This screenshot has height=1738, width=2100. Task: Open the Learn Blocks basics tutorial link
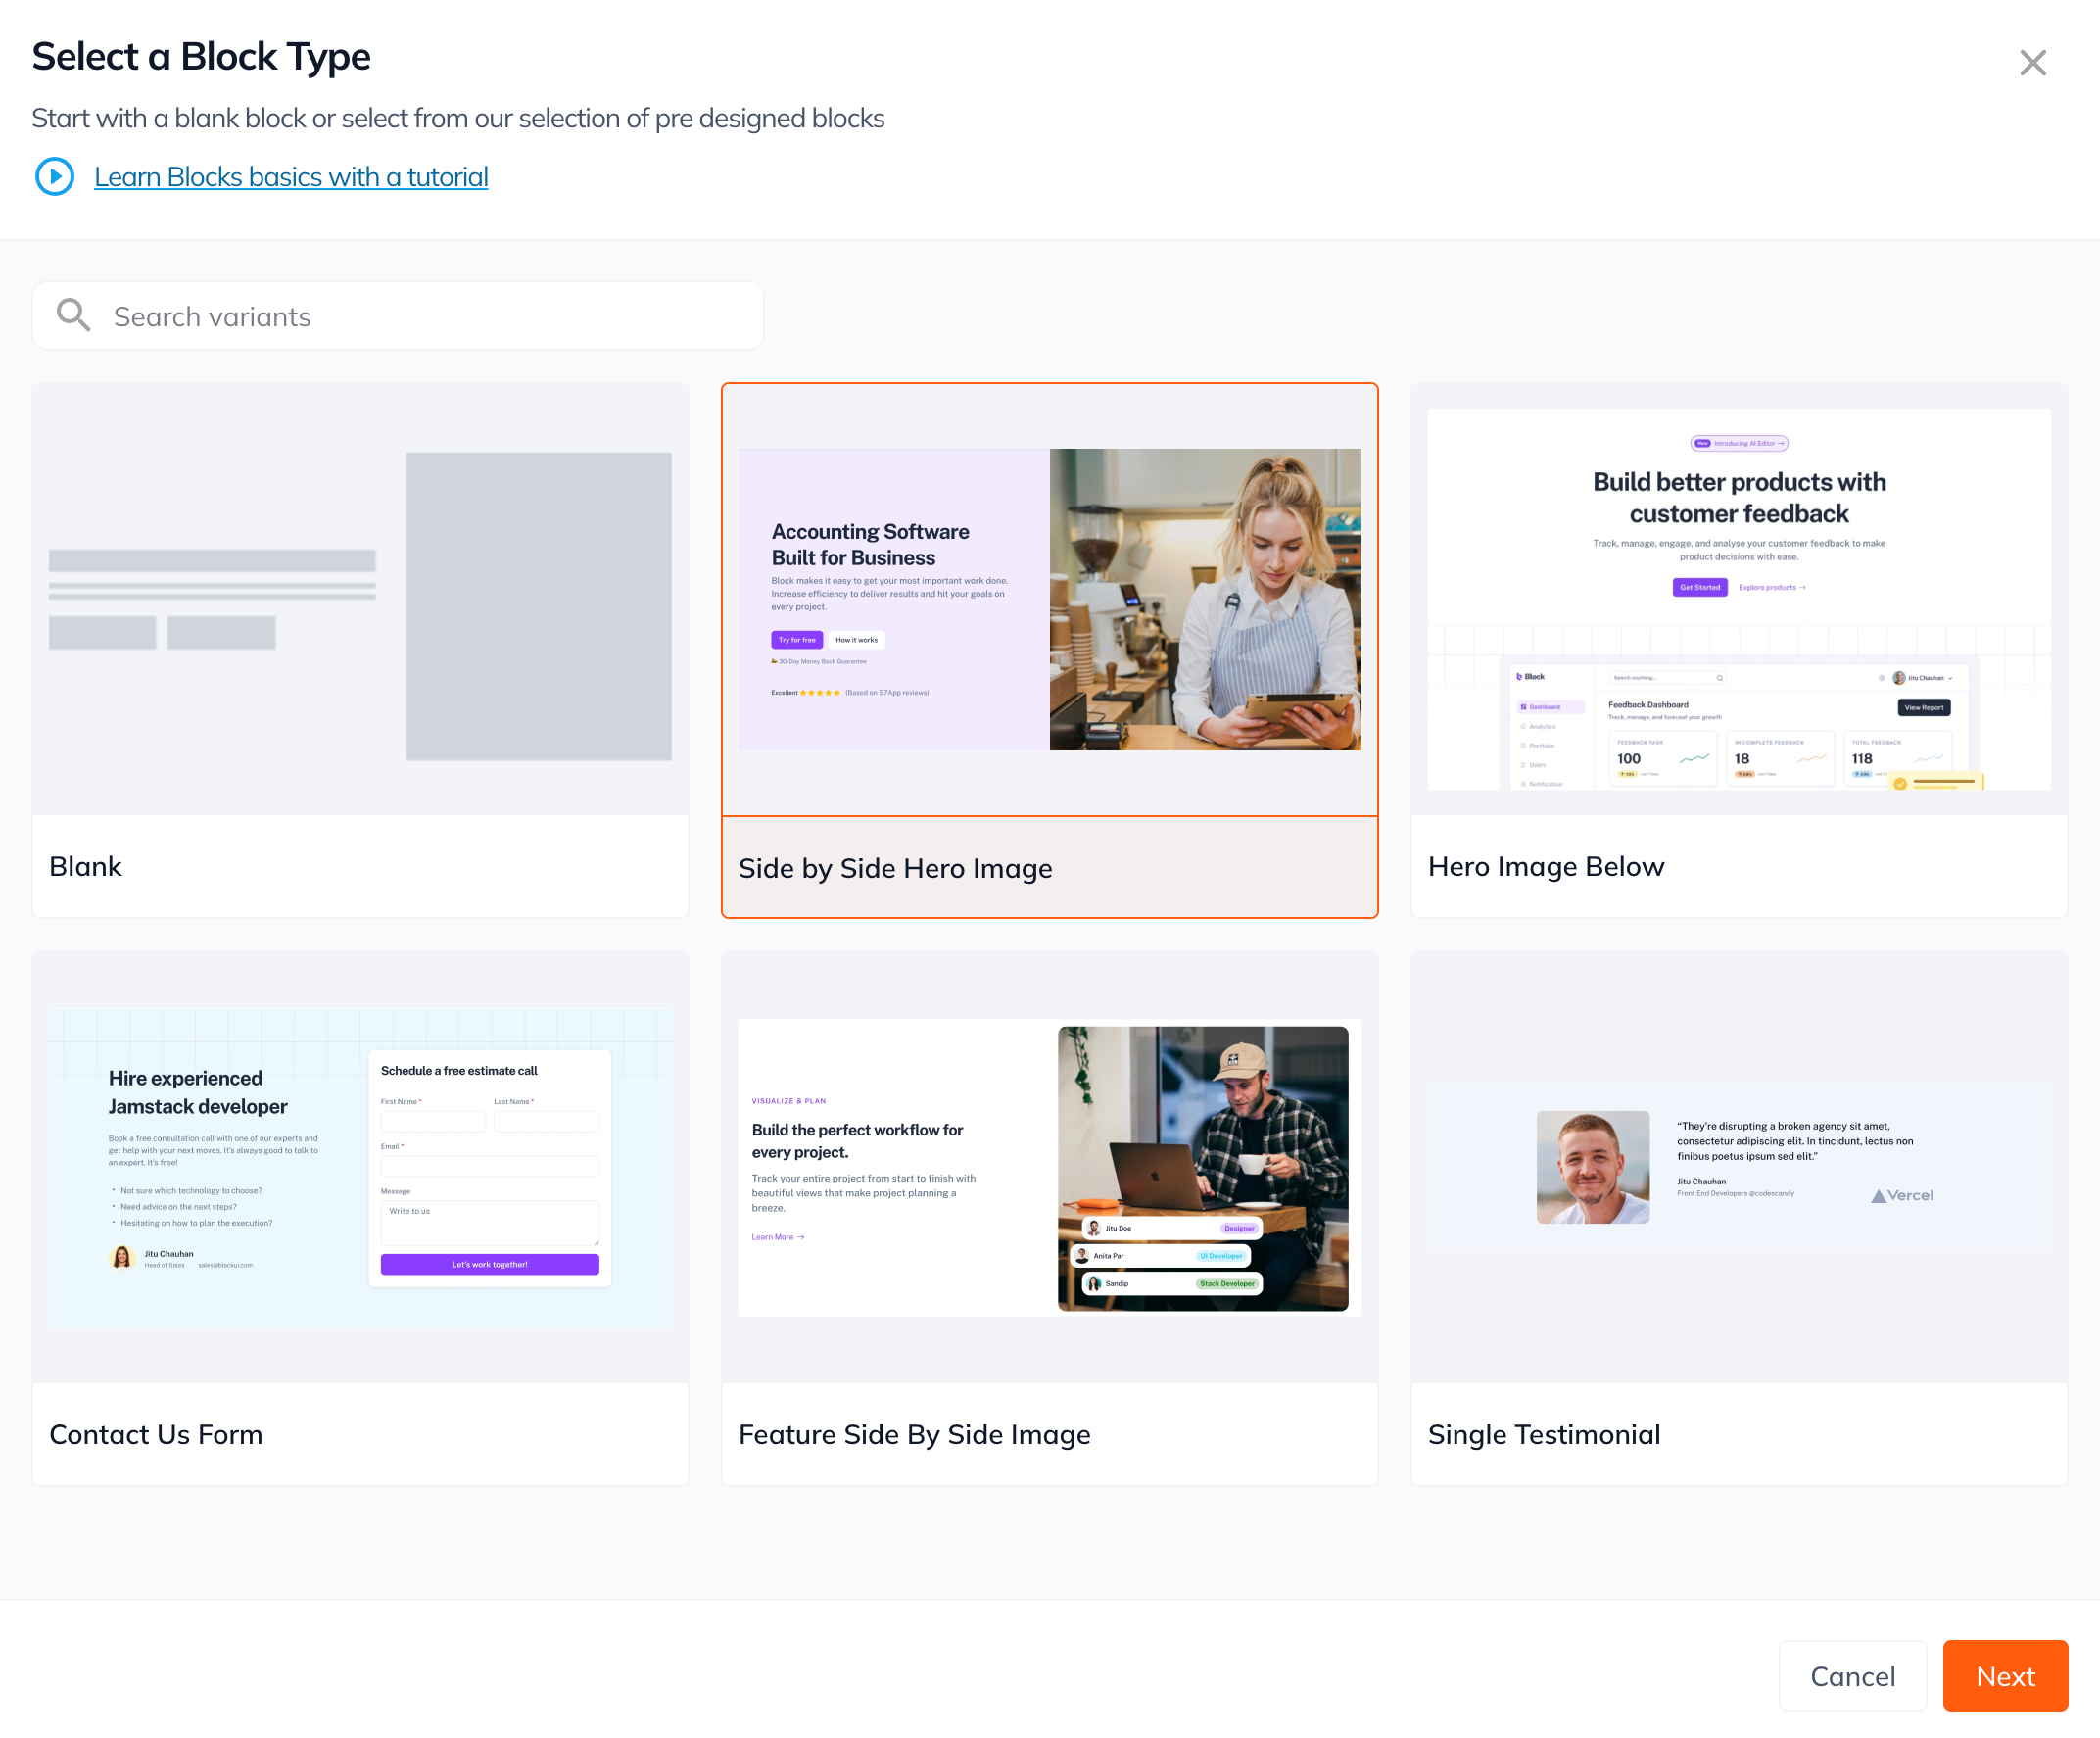(291, 177)
